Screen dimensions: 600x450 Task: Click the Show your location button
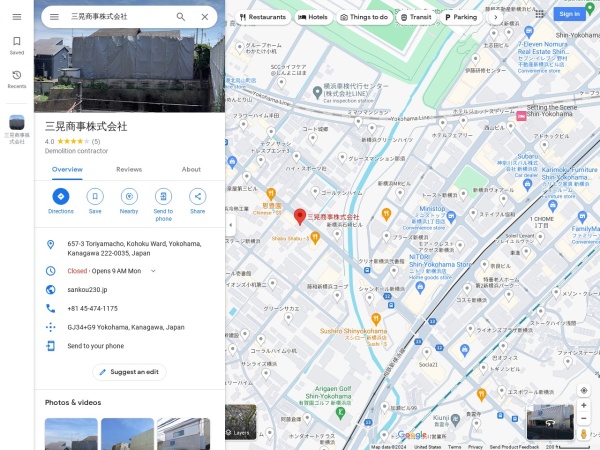pyautogui.click(x=584, y=390)
